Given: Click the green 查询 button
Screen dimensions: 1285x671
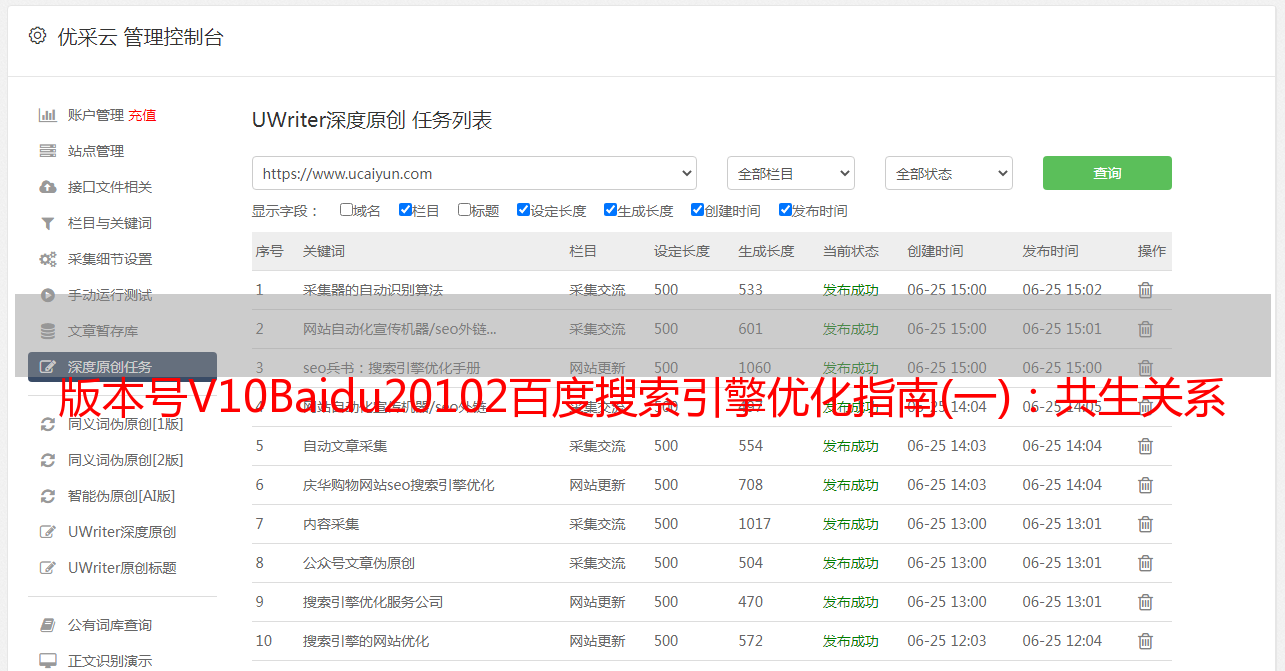Looking at the screenshot, I should pos(1106,173).
